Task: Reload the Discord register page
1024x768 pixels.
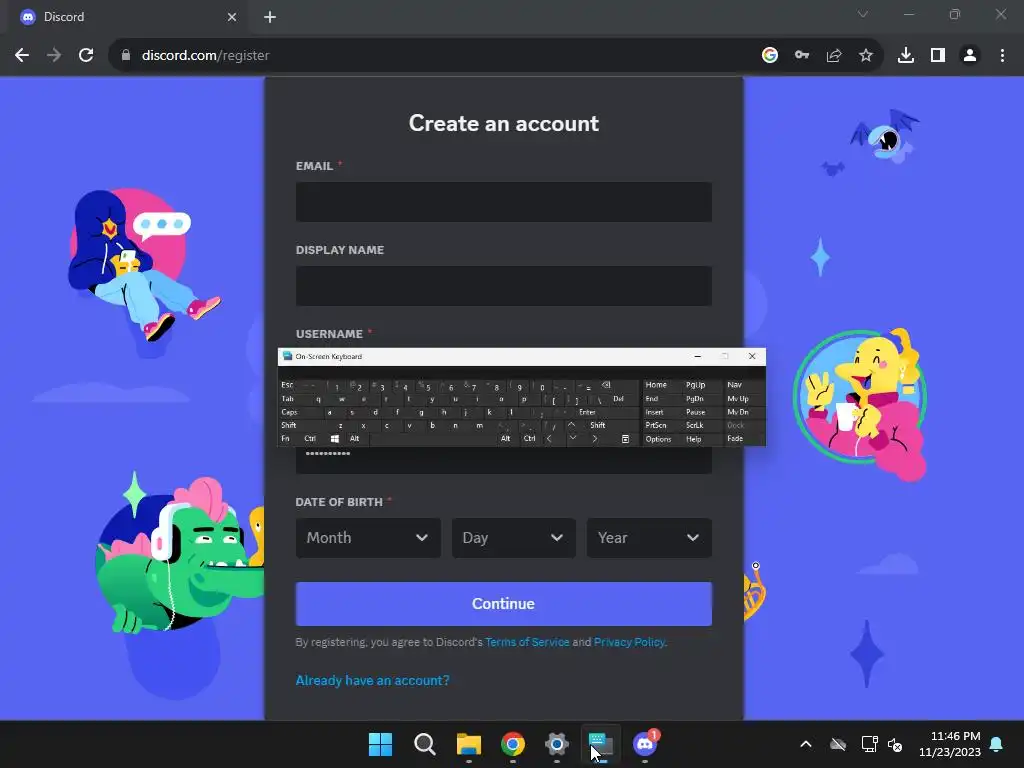Action: (86, 56)
